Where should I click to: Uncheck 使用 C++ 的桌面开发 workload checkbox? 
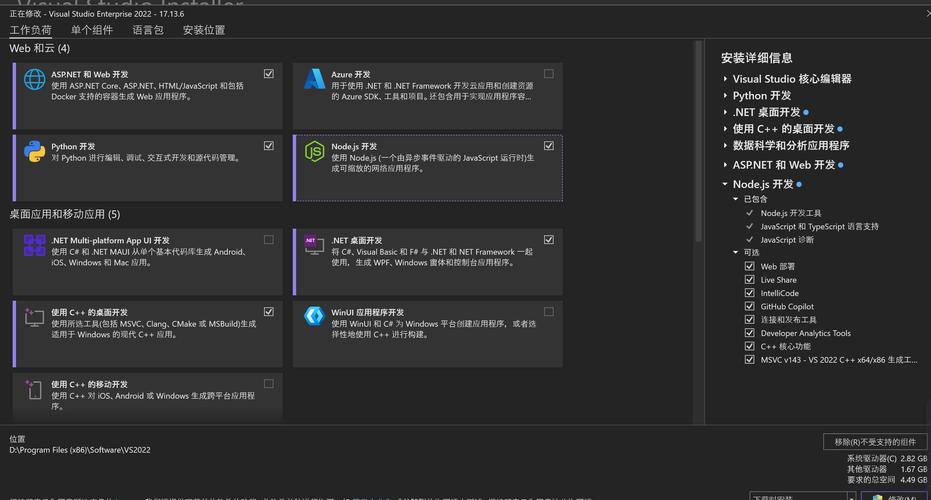click(269, 312)
